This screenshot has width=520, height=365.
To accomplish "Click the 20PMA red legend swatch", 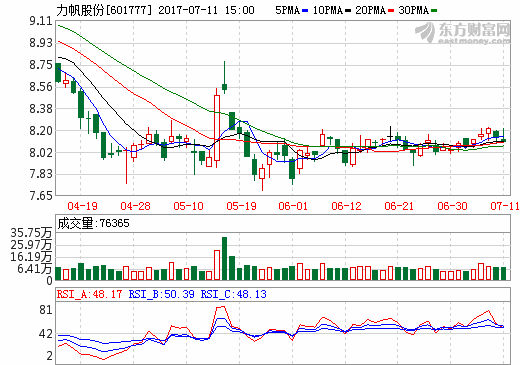I will click(x=391, y=11).
